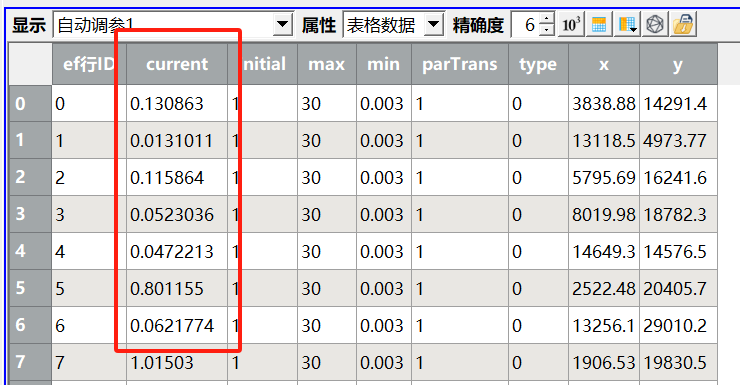Click y cell 29010.2

(678, 326)
